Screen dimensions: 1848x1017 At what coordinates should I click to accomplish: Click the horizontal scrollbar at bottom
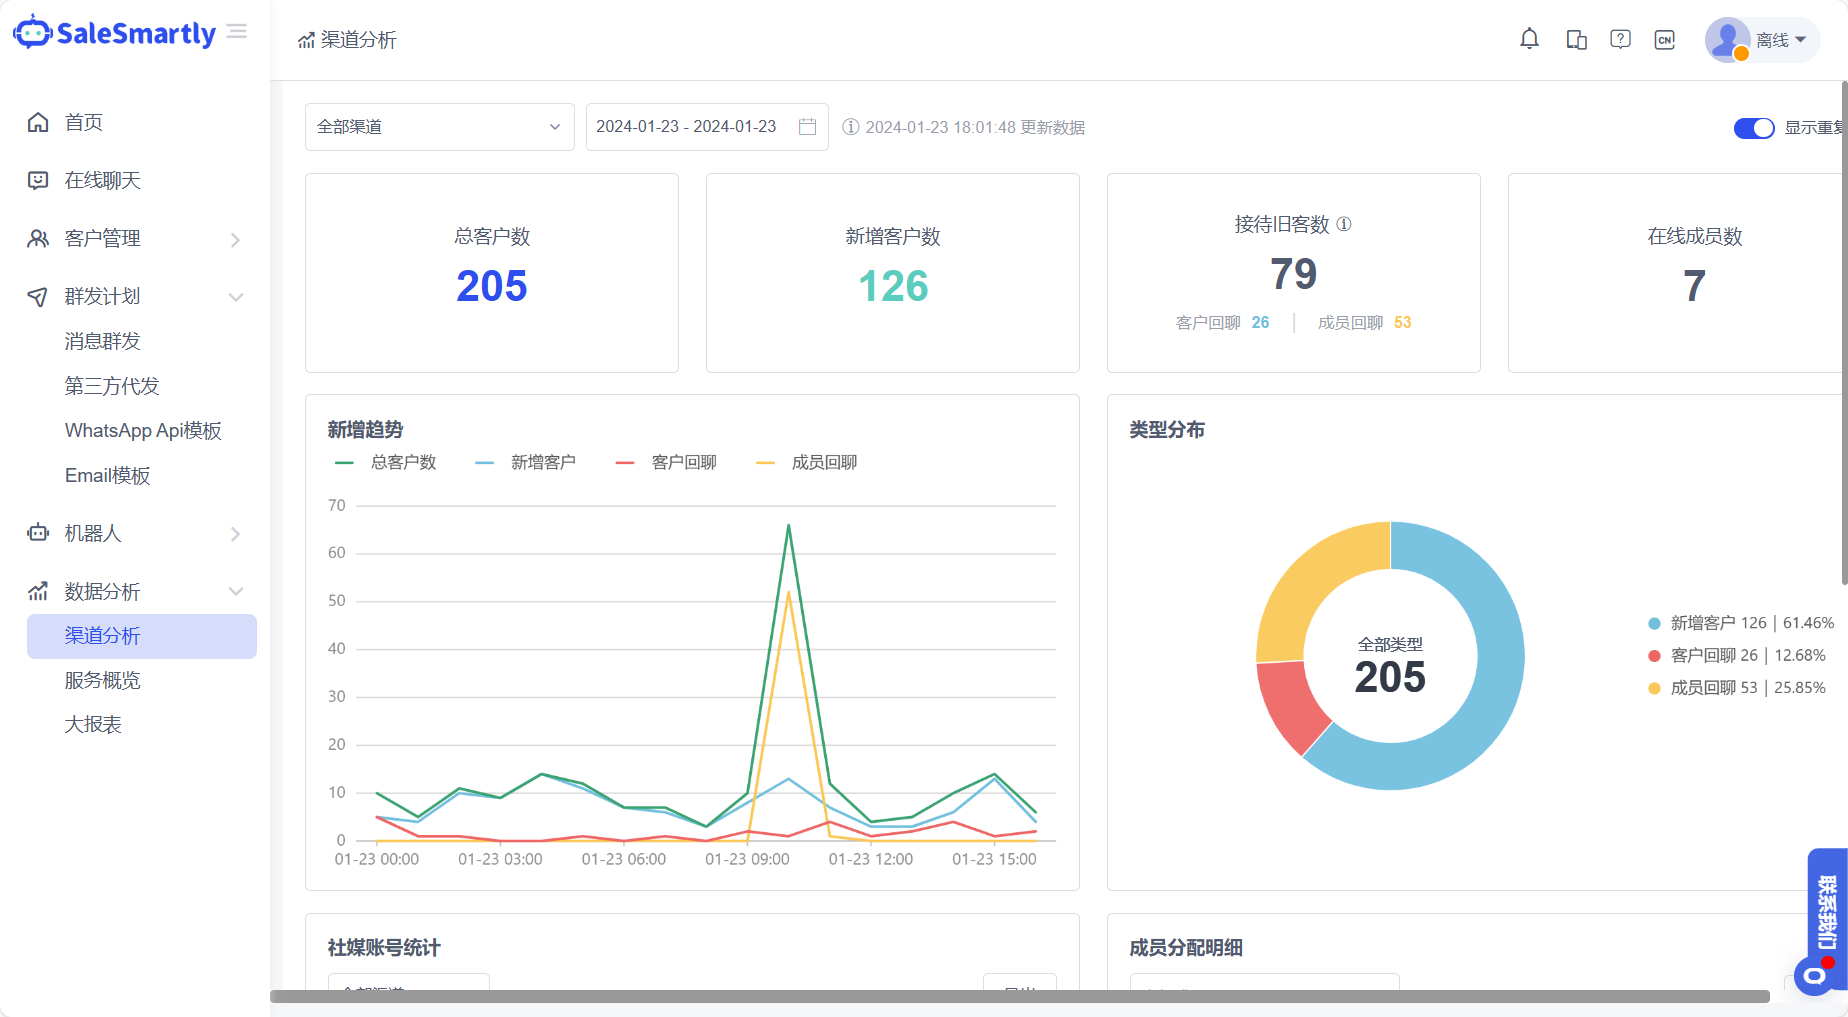click(x=1020, y=996)
